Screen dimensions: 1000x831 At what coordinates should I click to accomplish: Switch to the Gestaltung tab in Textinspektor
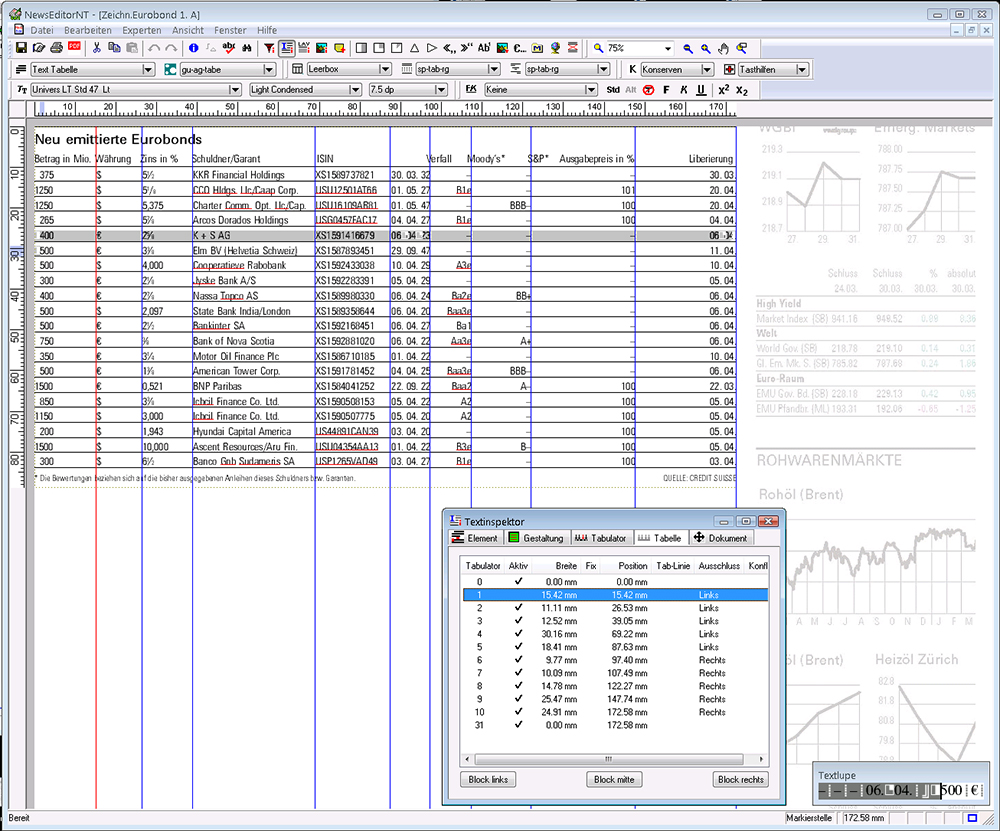point(536,538)
